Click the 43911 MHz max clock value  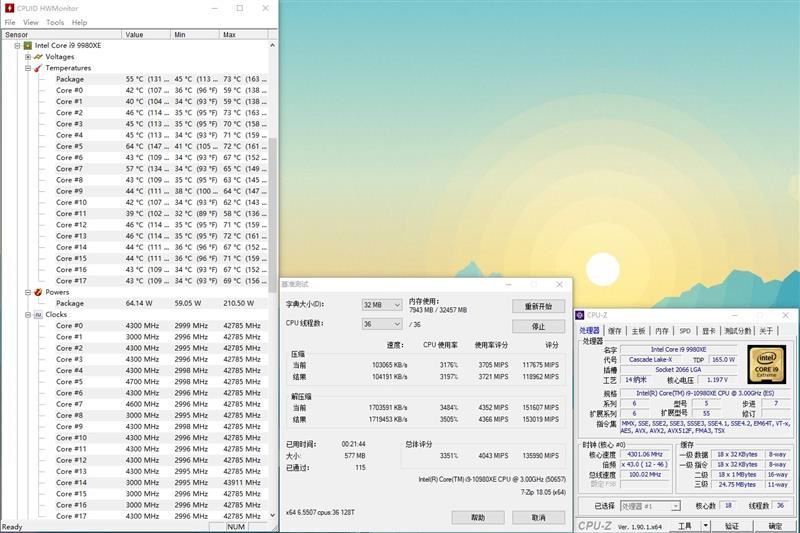point(242,483)
